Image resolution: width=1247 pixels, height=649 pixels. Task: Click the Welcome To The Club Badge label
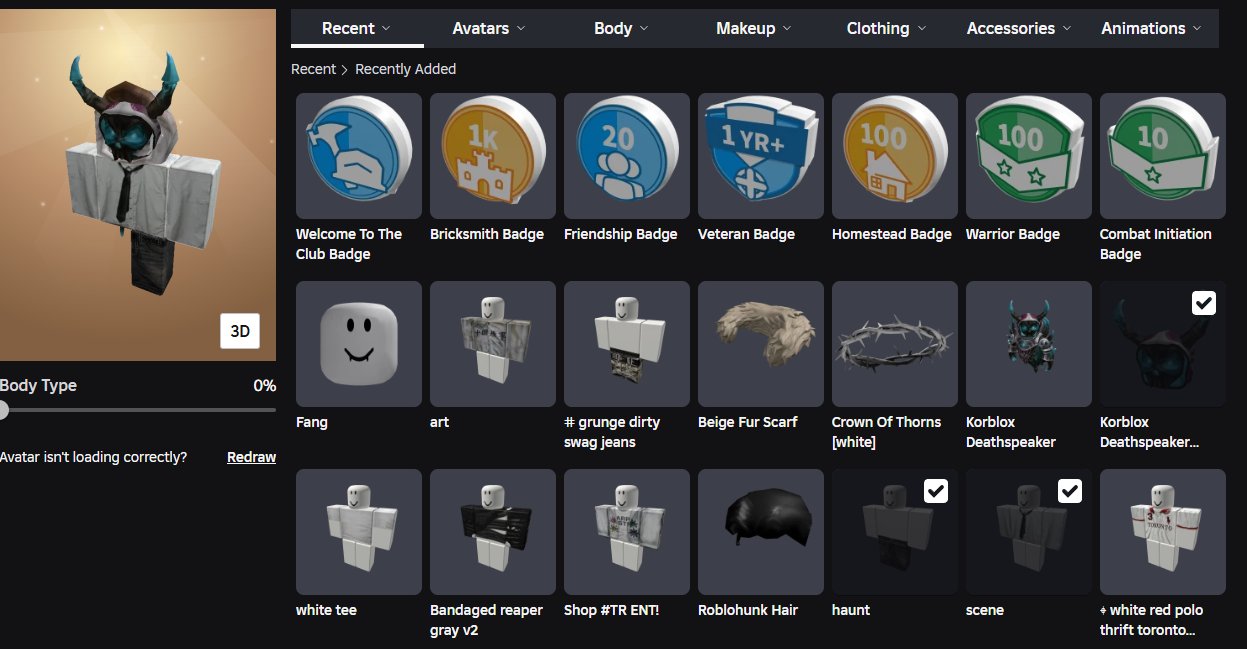tap(349, 244)
